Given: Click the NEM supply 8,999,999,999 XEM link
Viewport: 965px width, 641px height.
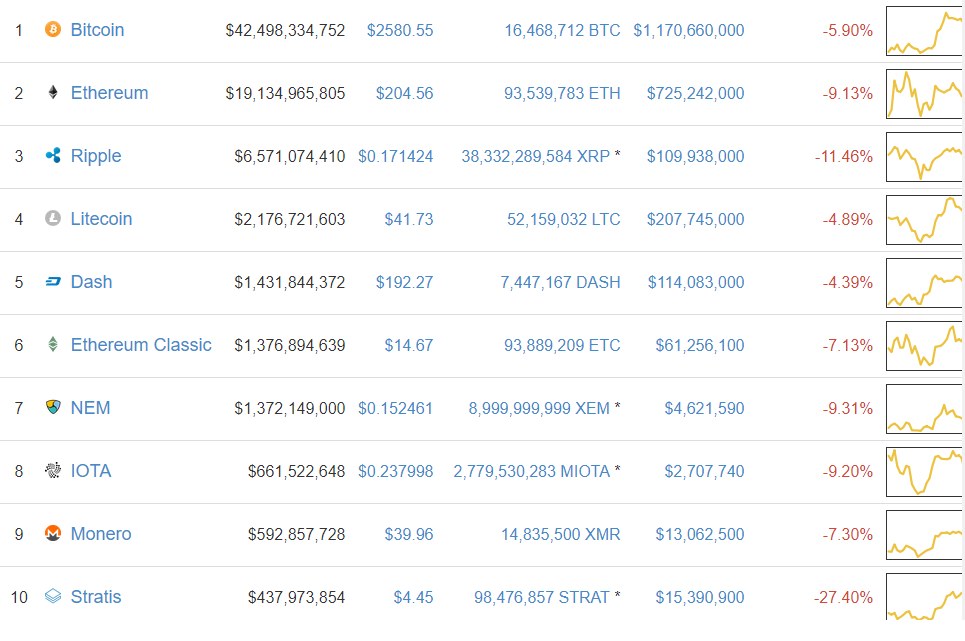Looking at the screenshot, I should coord(539,408).
